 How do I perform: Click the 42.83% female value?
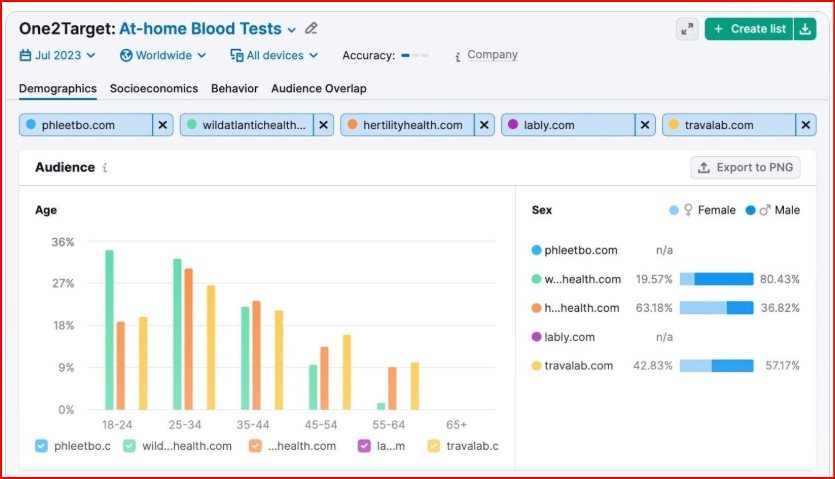pyautogui.click(x=652, y=366)
